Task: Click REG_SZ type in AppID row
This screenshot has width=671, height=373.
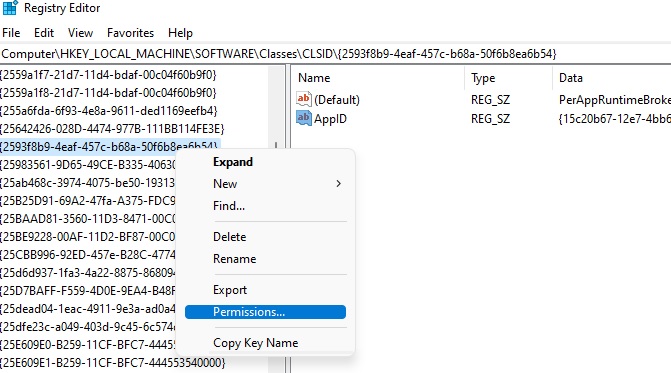Action: click(490, 118)
